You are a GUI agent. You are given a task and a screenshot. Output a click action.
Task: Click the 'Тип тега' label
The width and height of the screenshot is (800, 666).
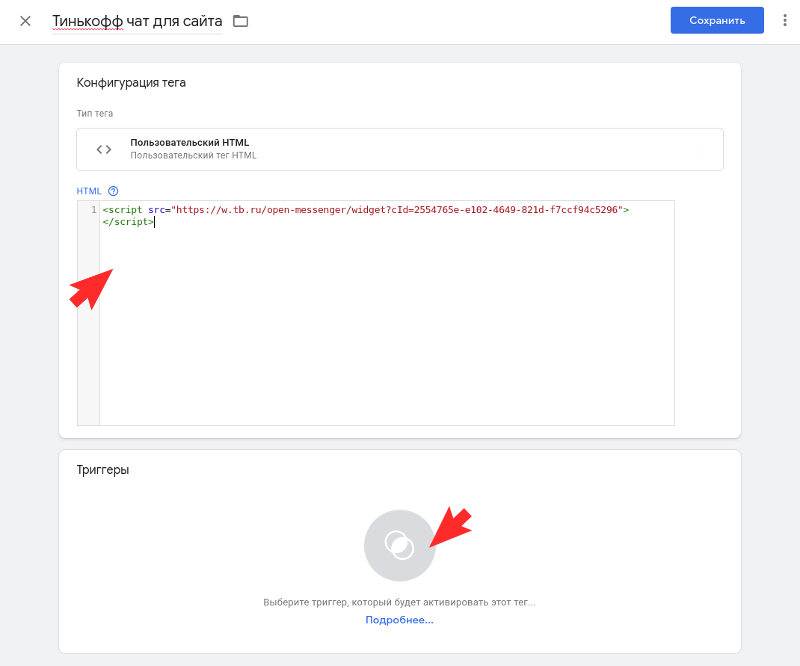click(x=95, y=113)
